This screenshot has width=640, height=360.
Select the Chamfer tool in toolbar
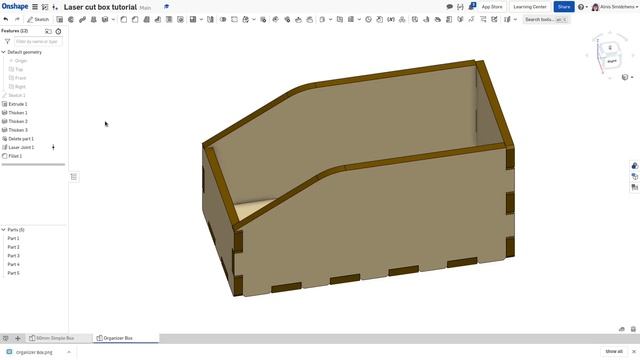pos(135,19)
